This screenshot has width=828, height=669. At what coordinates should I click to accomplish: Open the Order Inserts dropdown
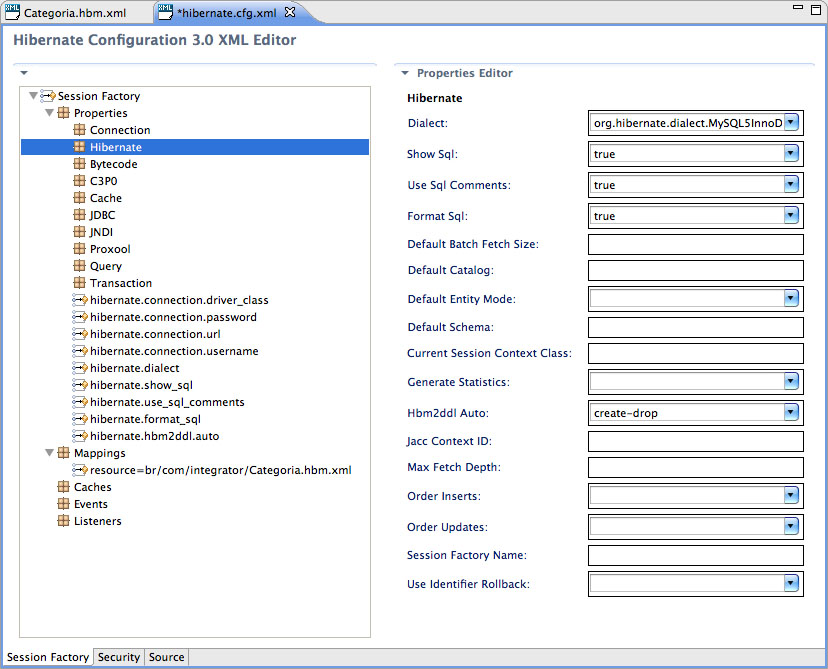coord(791,496)
